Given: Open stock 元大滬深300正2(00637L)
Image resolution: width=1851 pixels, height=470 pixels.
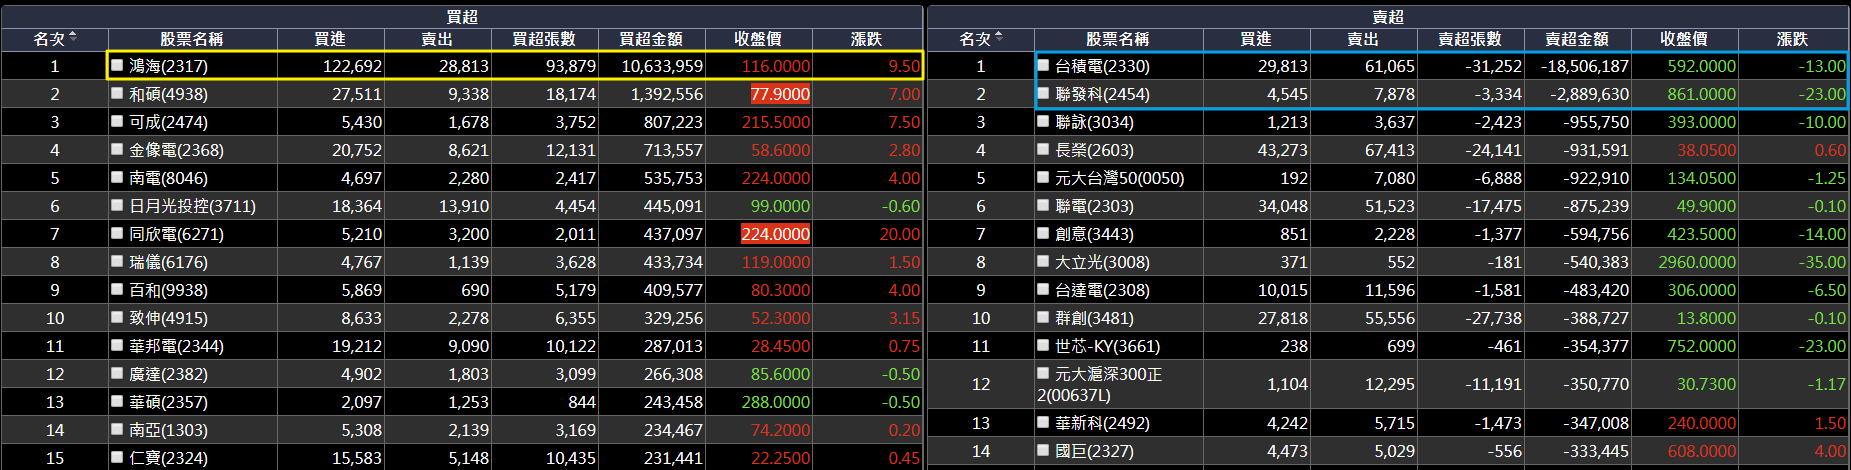Looking at the screenshot, I should tap(1099, 384).
